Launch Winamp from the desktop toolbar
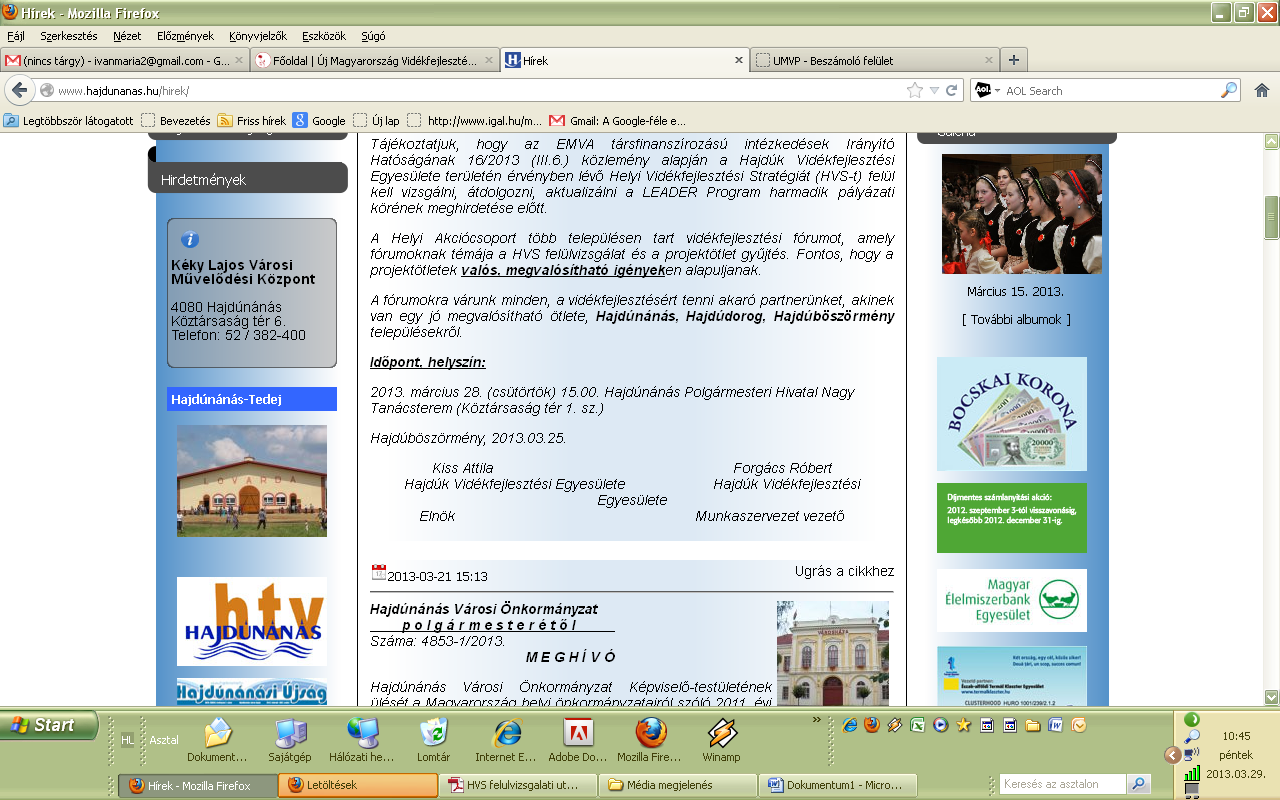This screenshot has width=1280, height=800. [x=721, y=741]
